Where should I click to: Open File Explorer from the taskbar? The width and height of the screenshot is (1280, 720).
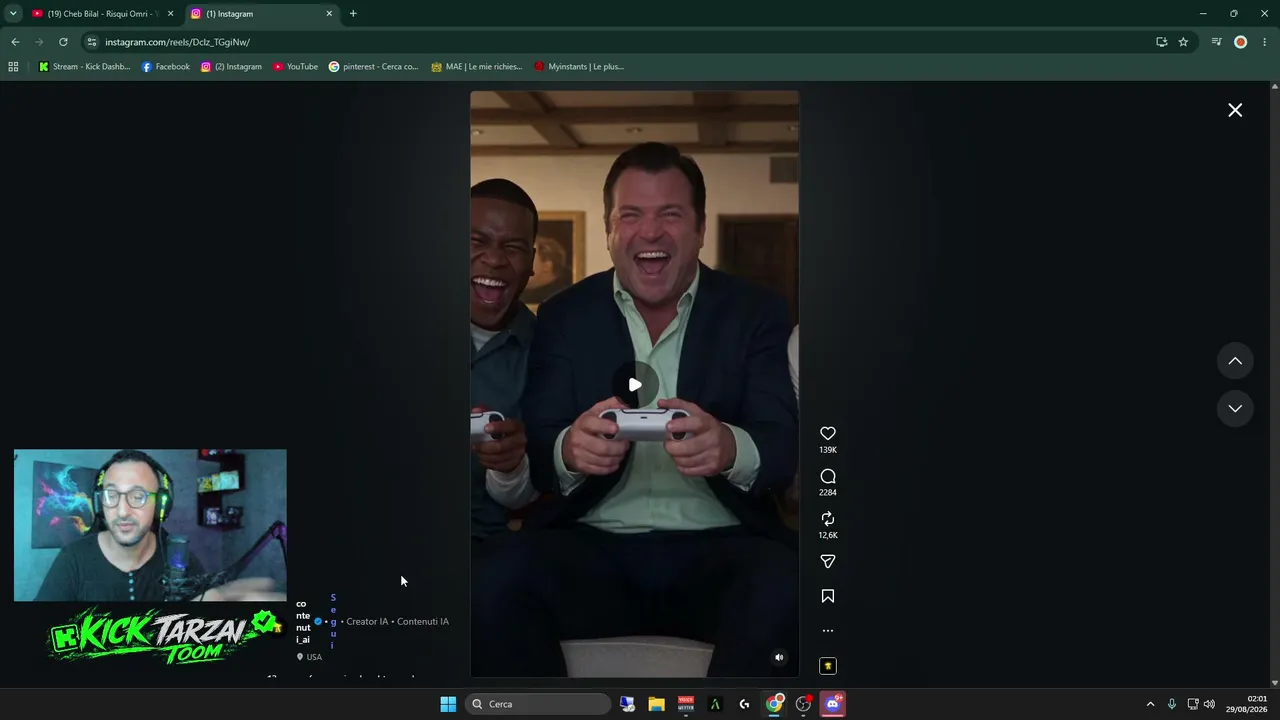pos(656,704)
